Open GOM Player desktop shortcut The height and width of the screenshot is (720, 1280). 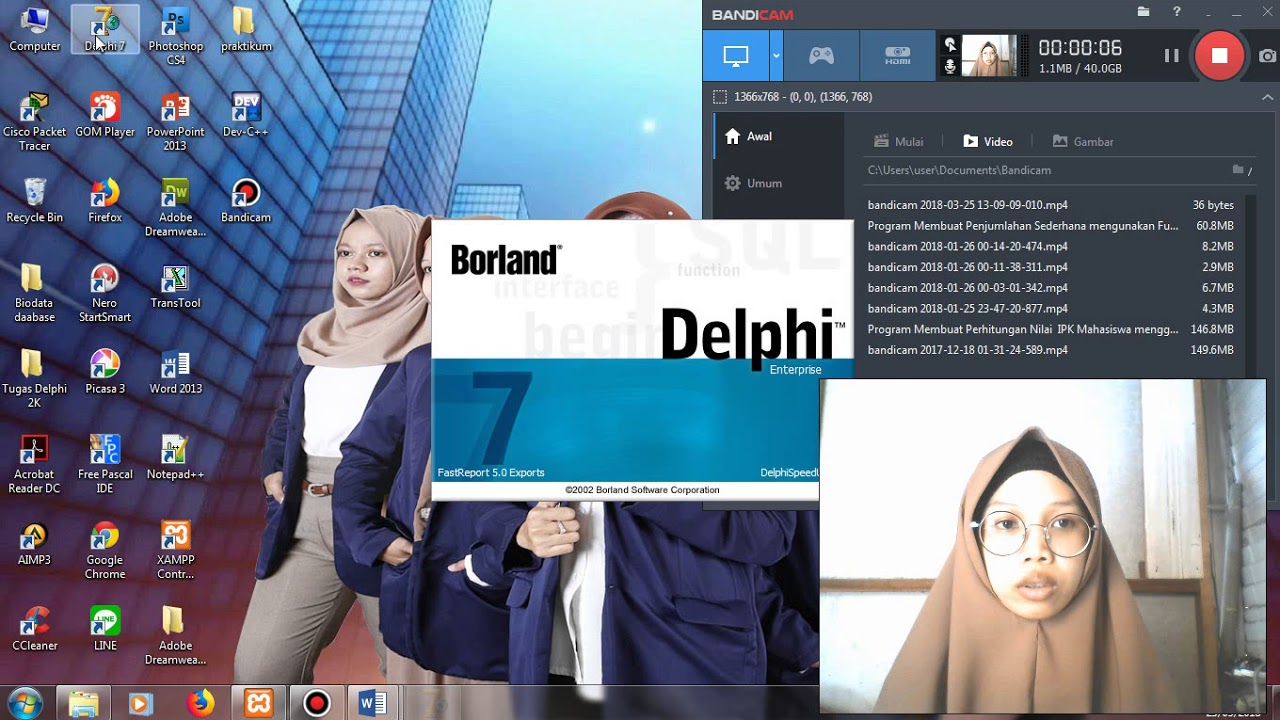[x=105, y=115]
